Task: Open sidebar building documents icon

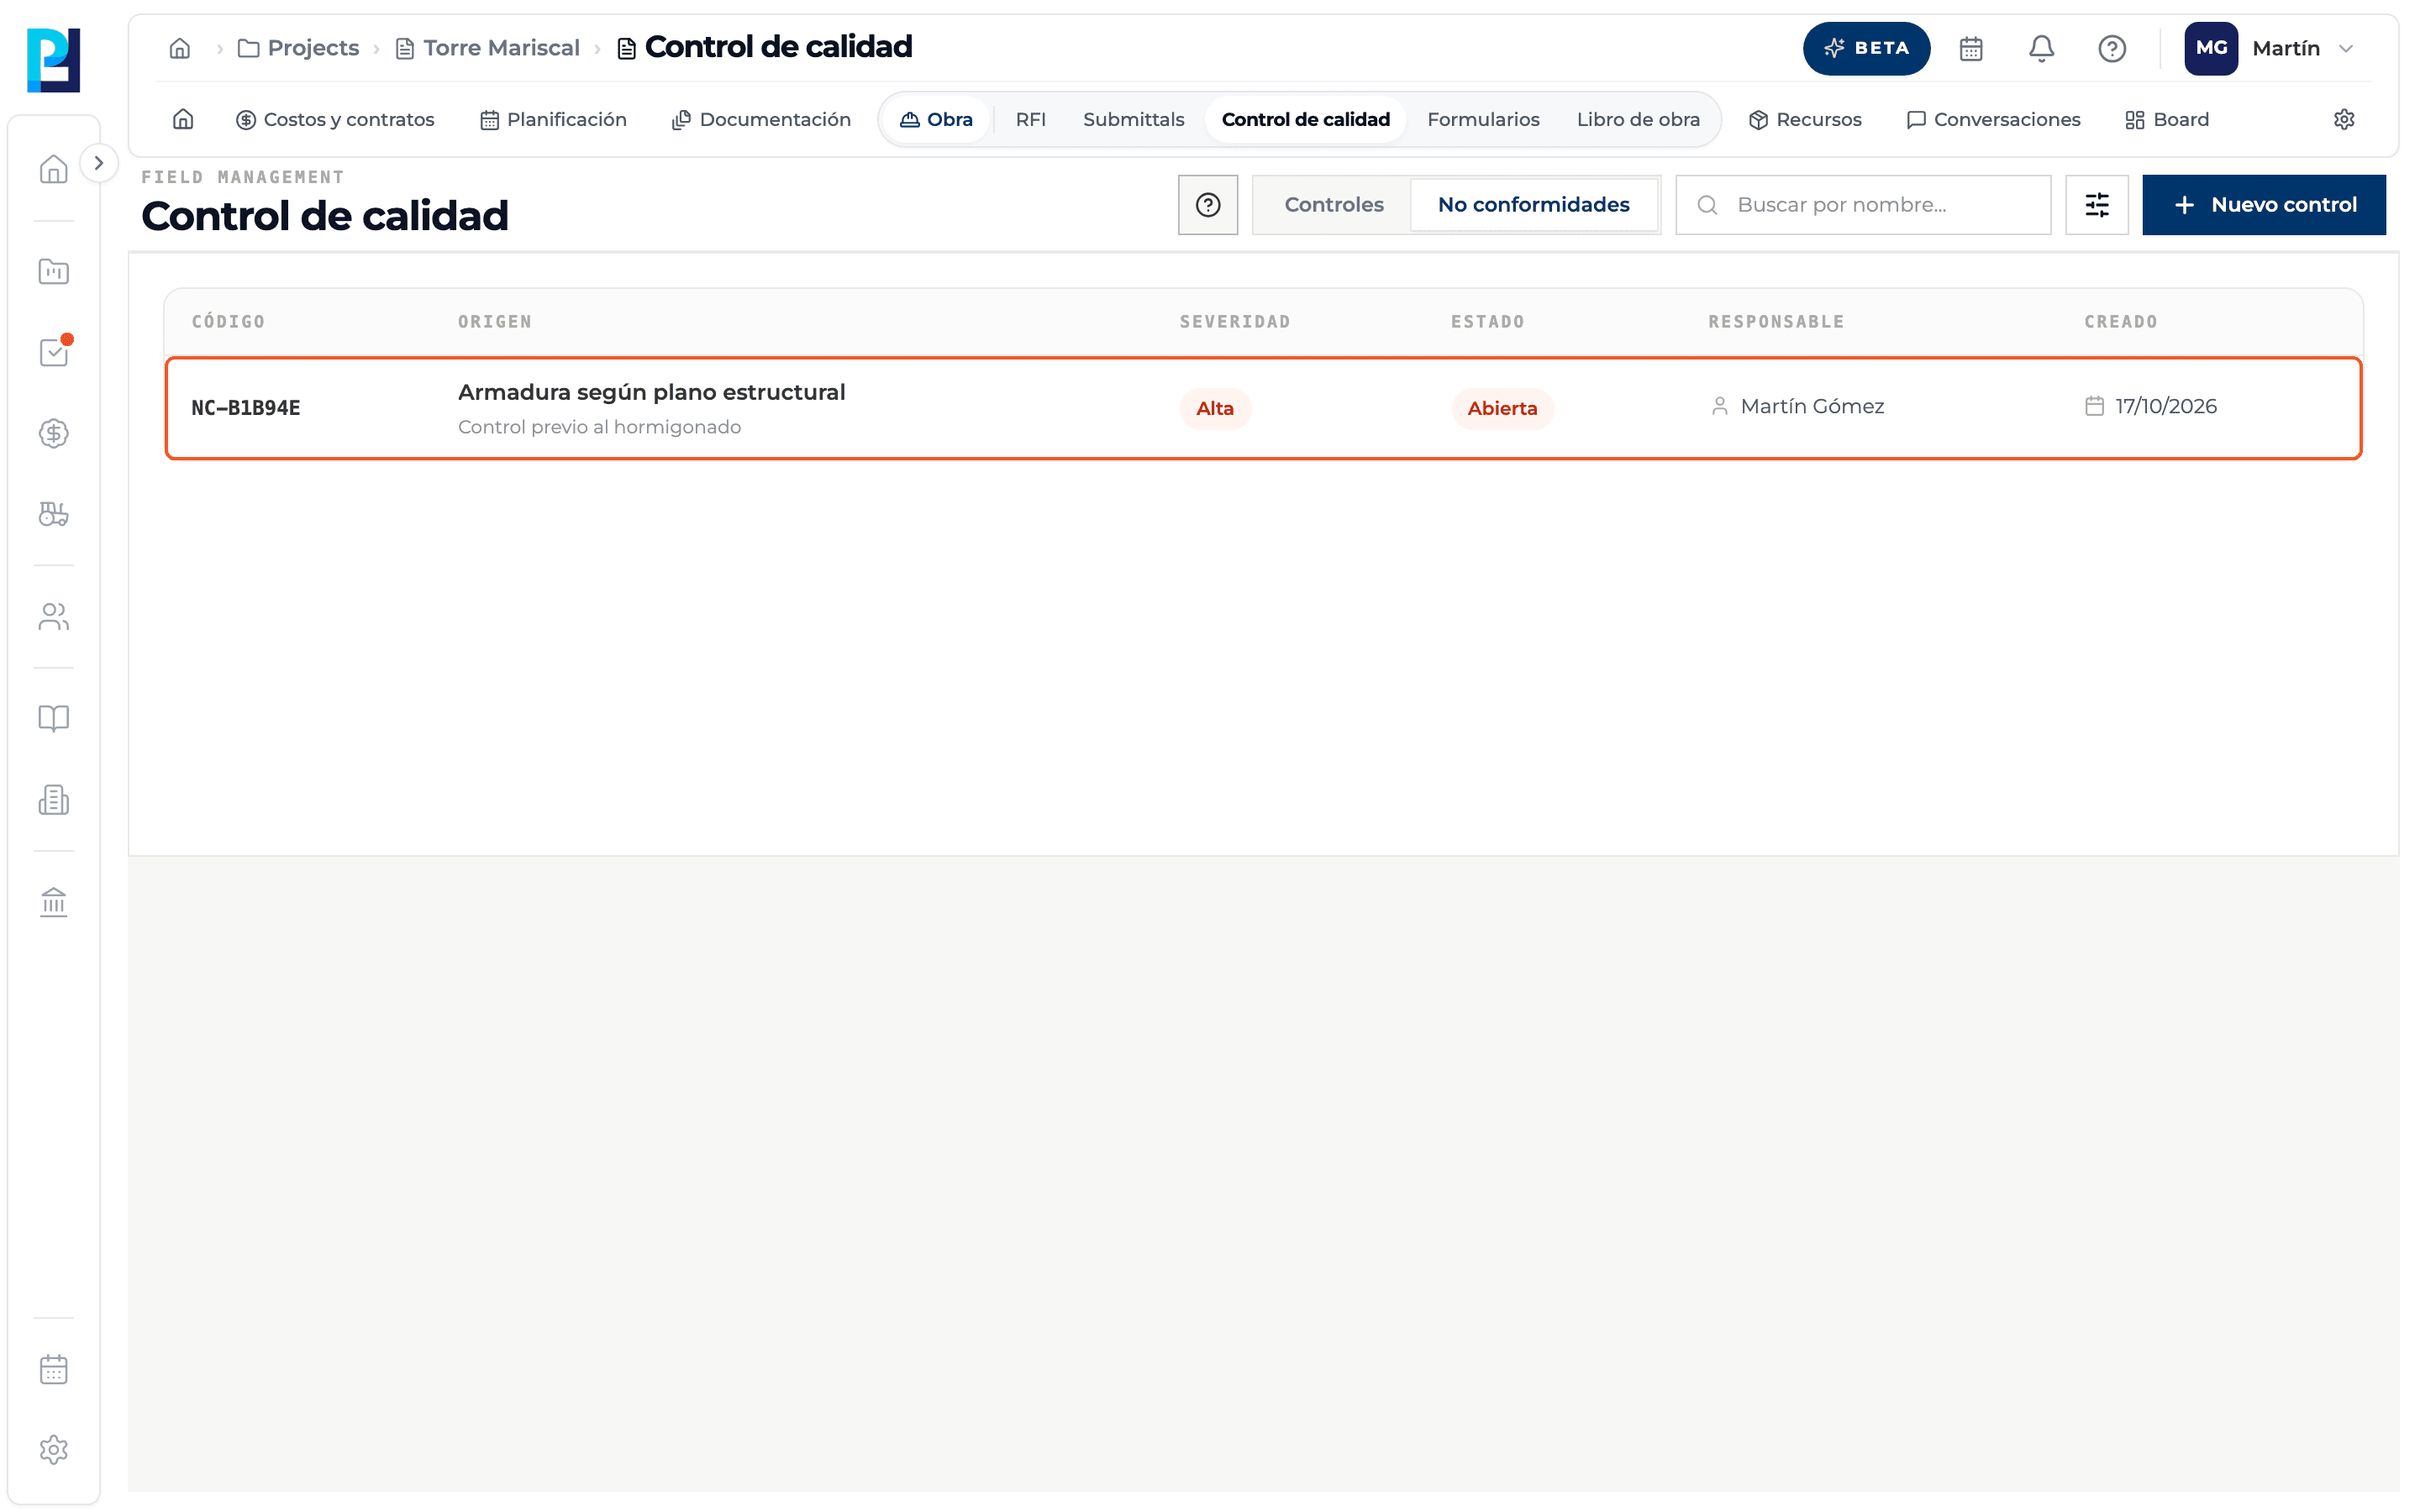Action: [x=54, y=799]
